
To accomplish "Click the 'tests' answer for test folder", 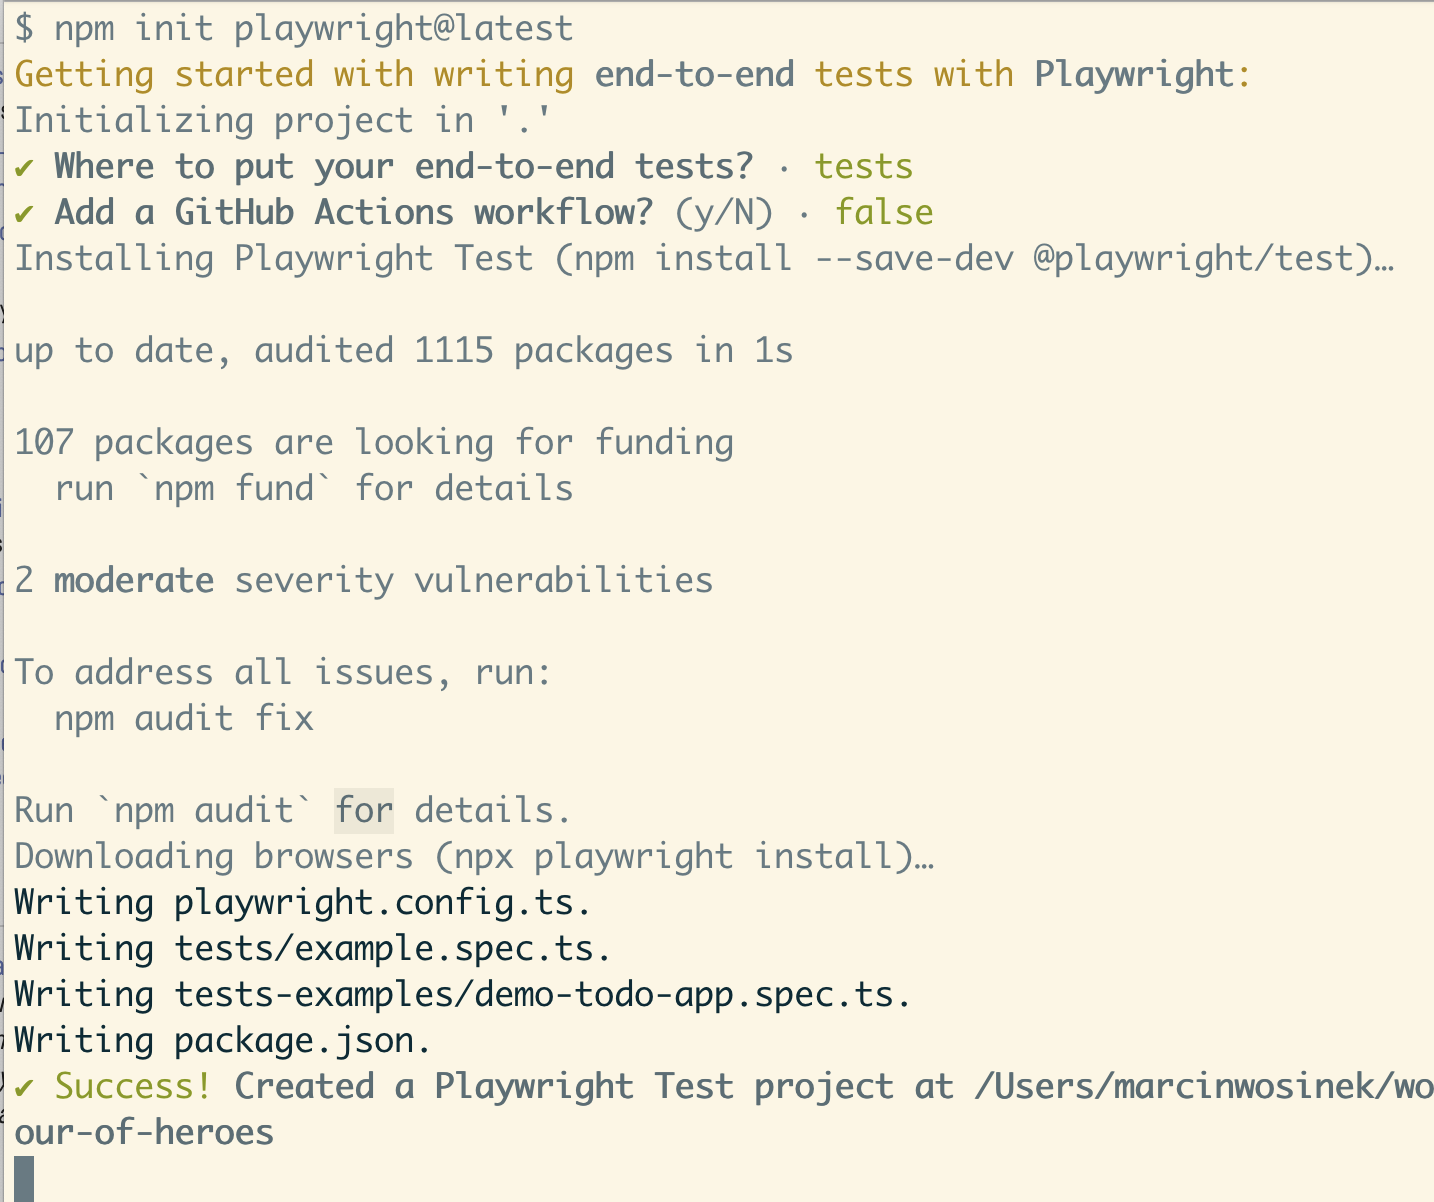I will coord(864,166).
